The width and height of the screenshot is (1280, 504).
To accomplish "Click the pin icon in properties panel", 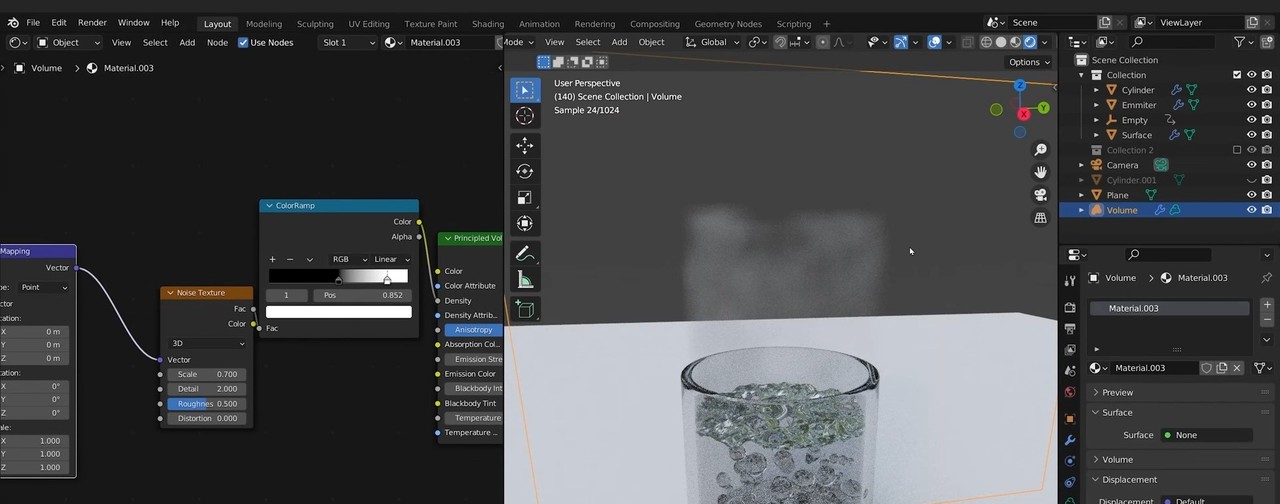I will (x=1266, y=277).
